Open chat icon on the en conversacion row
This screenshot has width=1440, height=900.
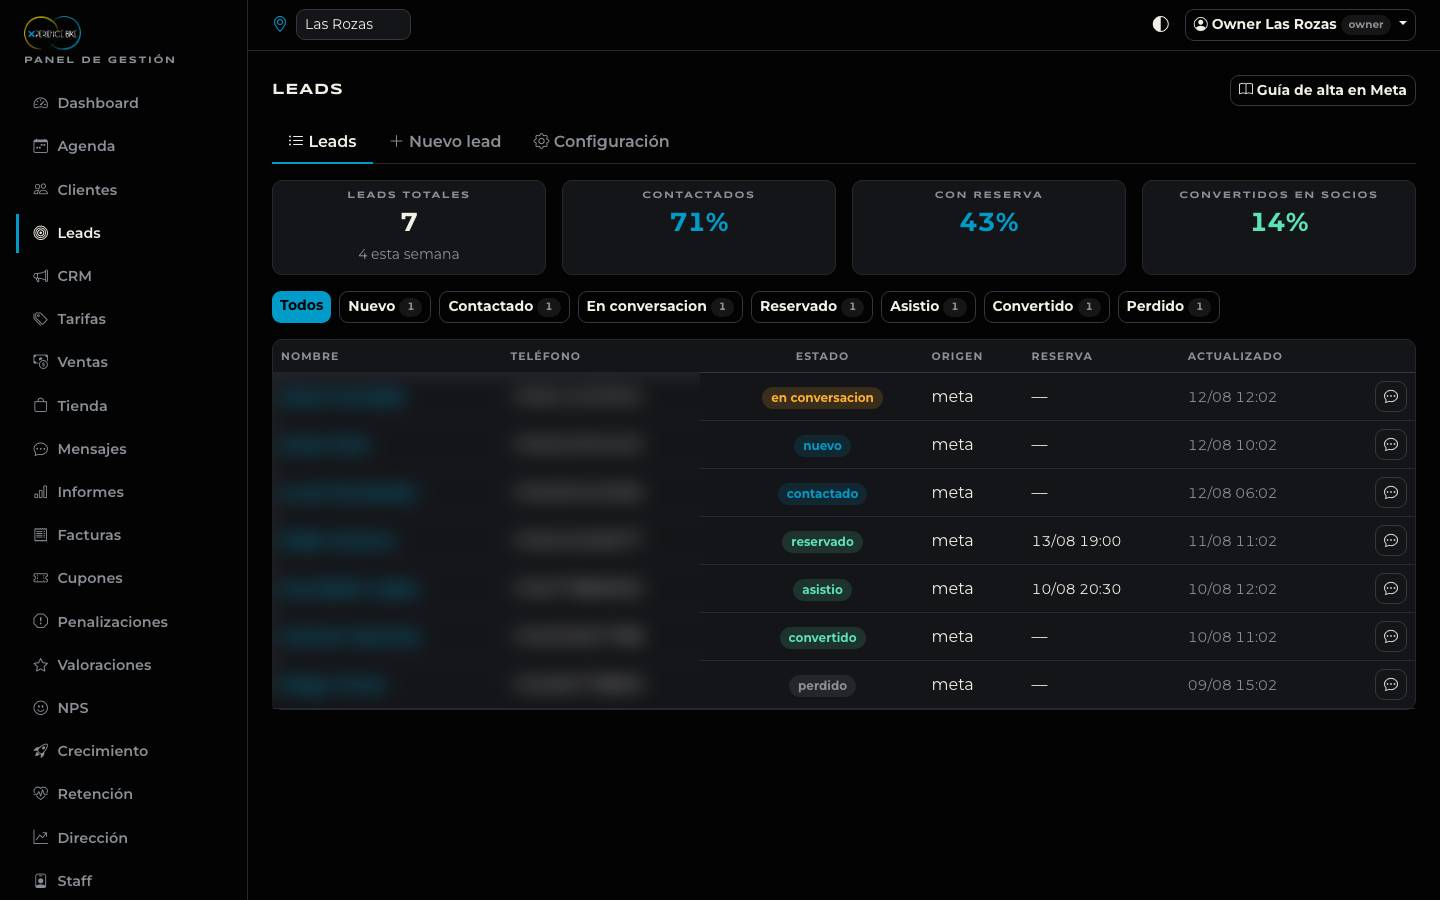(1391, 397)
